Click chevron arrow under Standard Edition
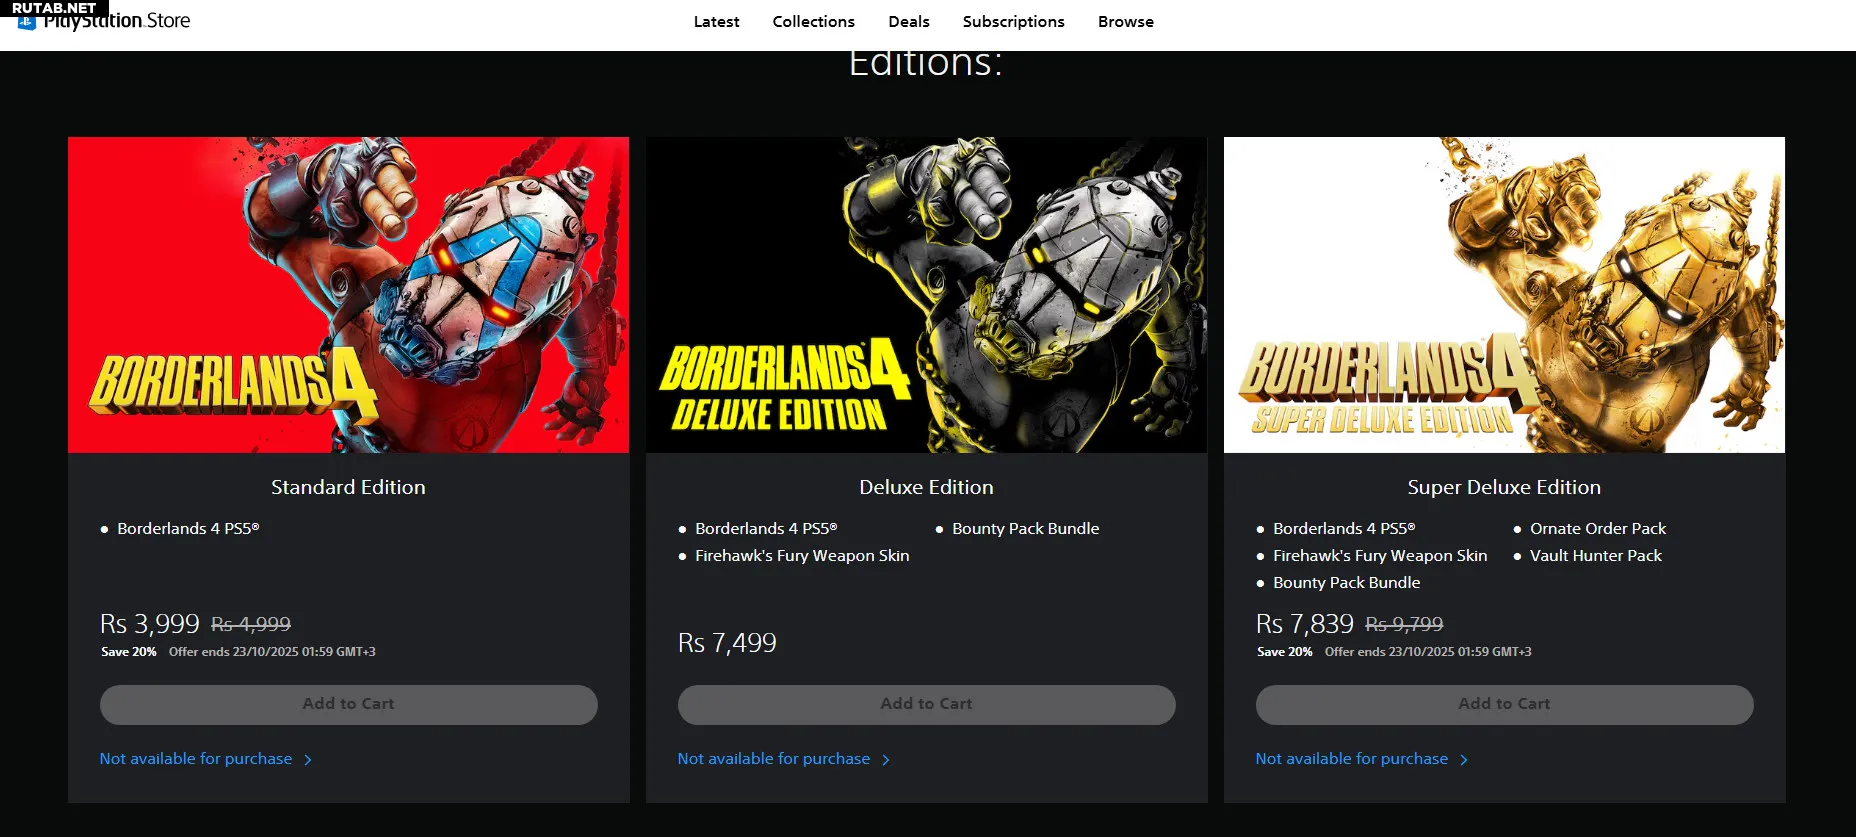The width and height of the screenshot is (1856, 837). [x=308, y=760]
